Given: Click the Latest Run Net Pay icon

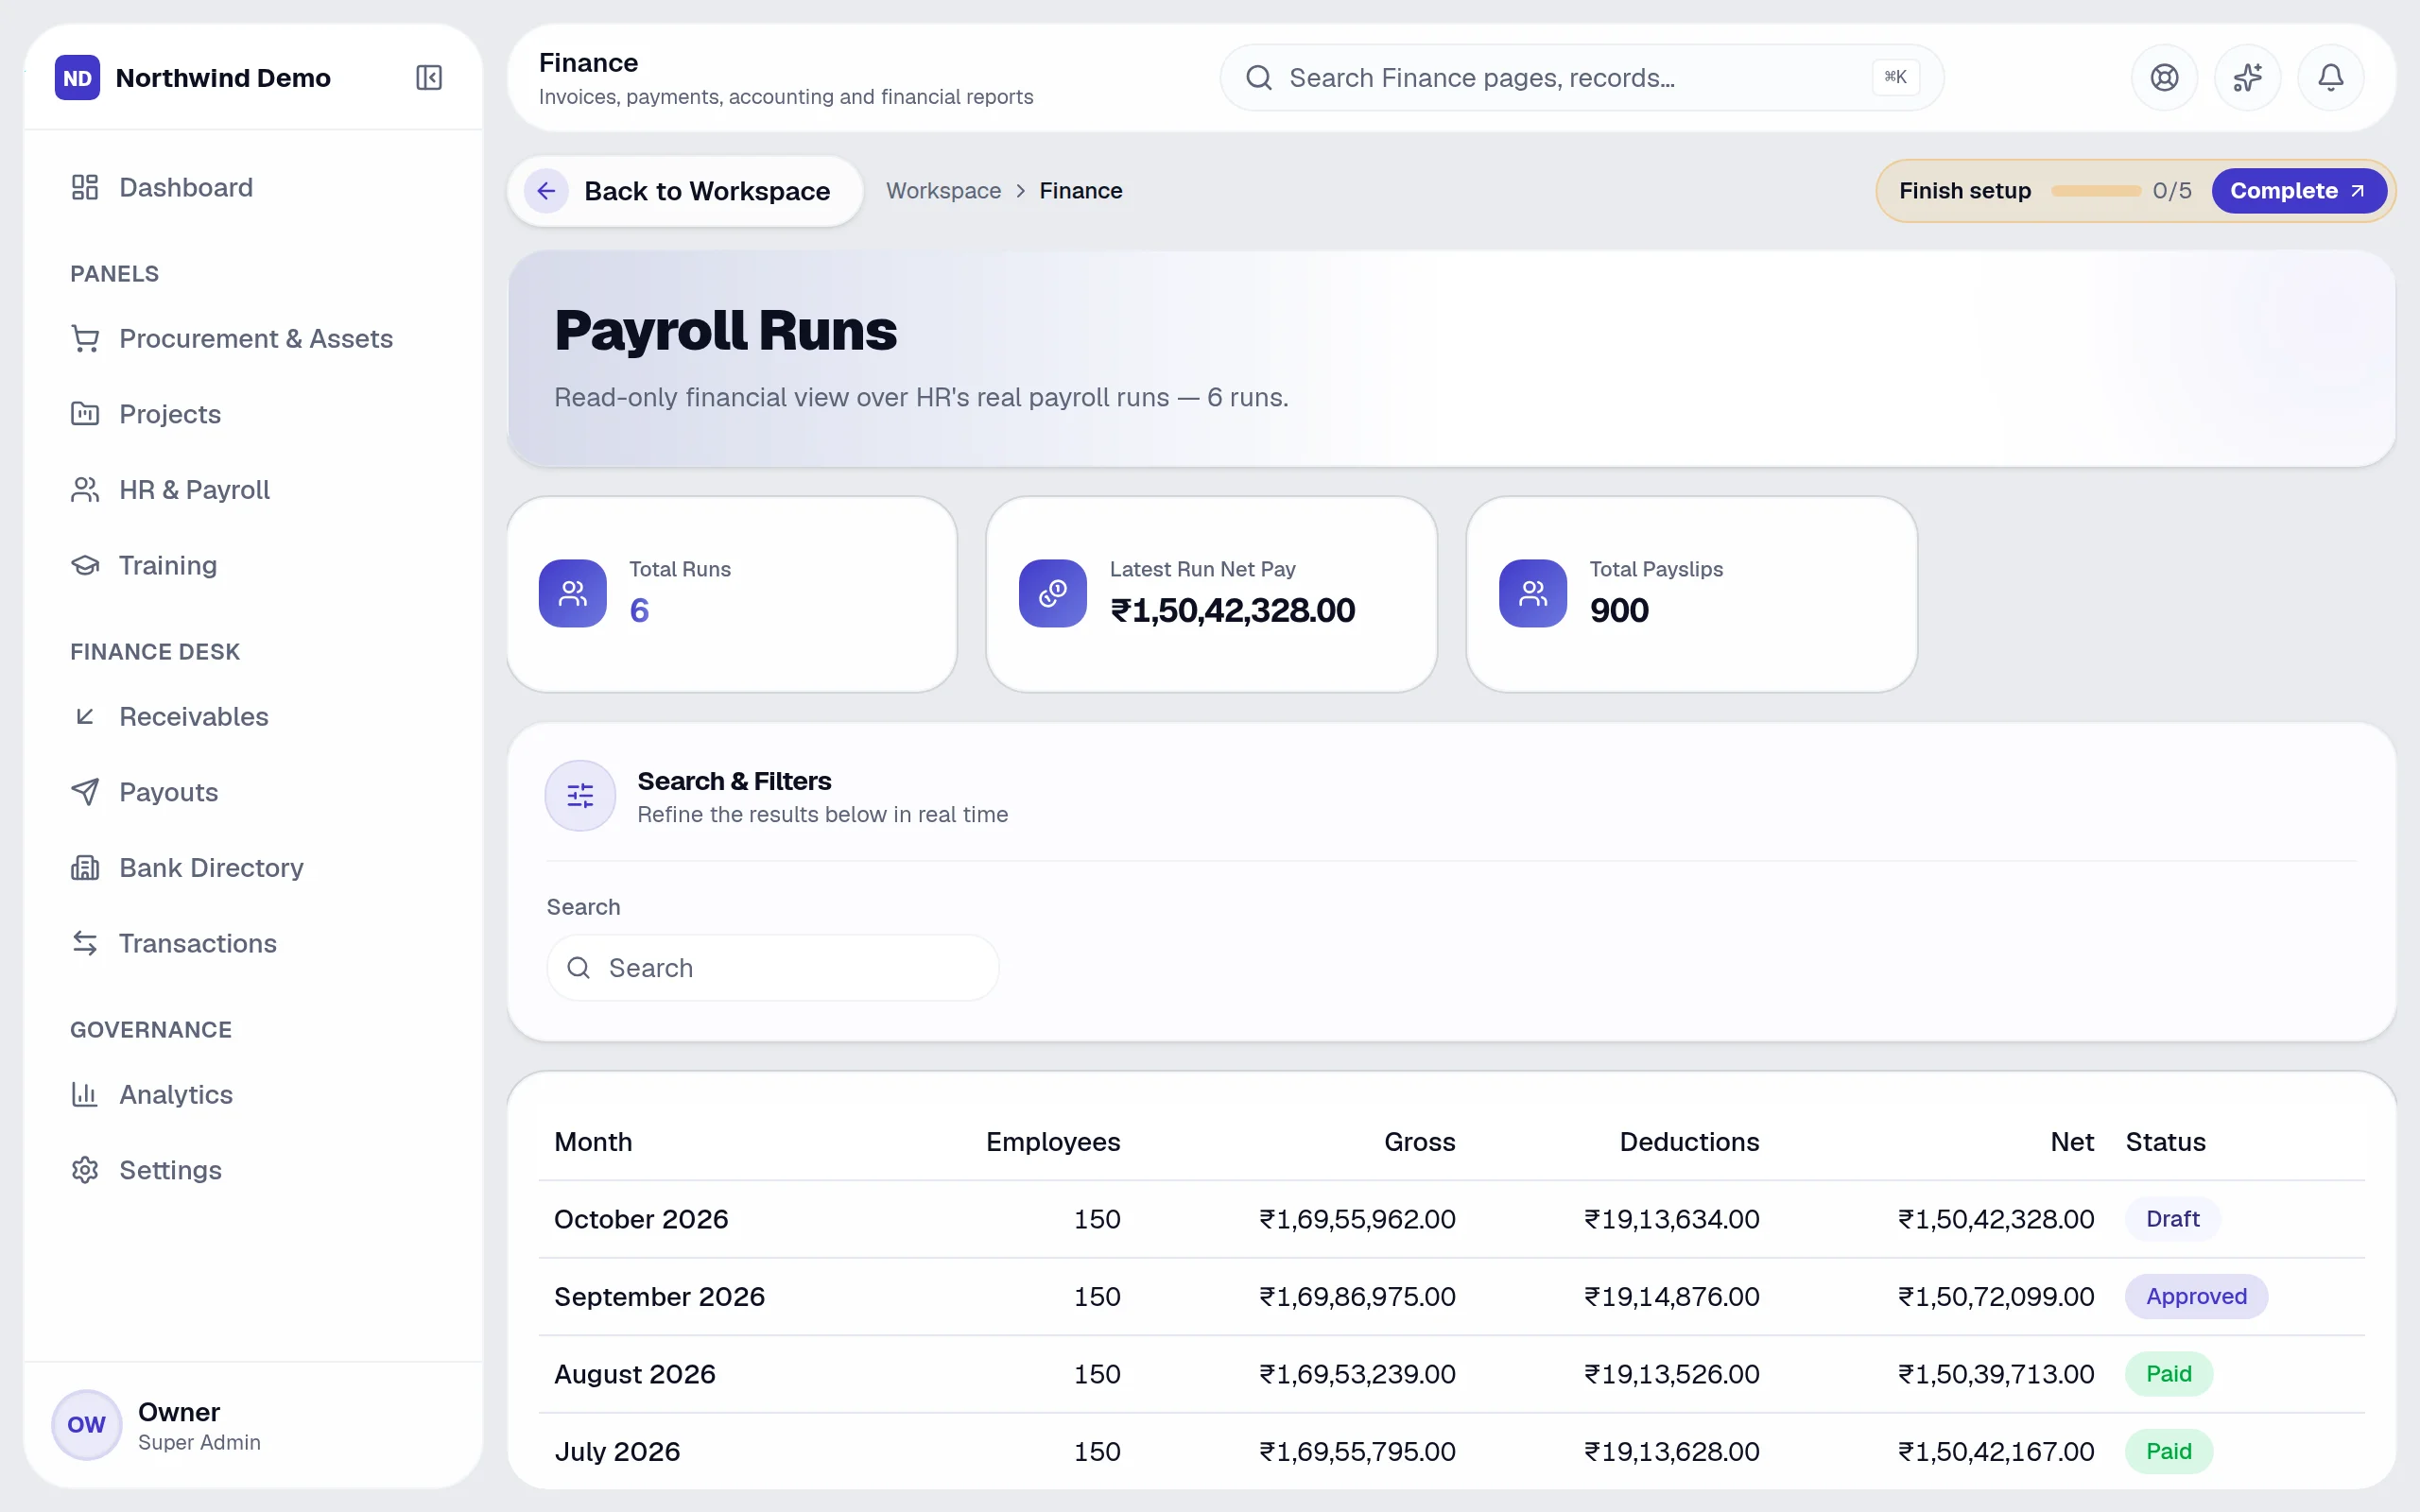Looking at the screenshot, I should point(1052,593).
